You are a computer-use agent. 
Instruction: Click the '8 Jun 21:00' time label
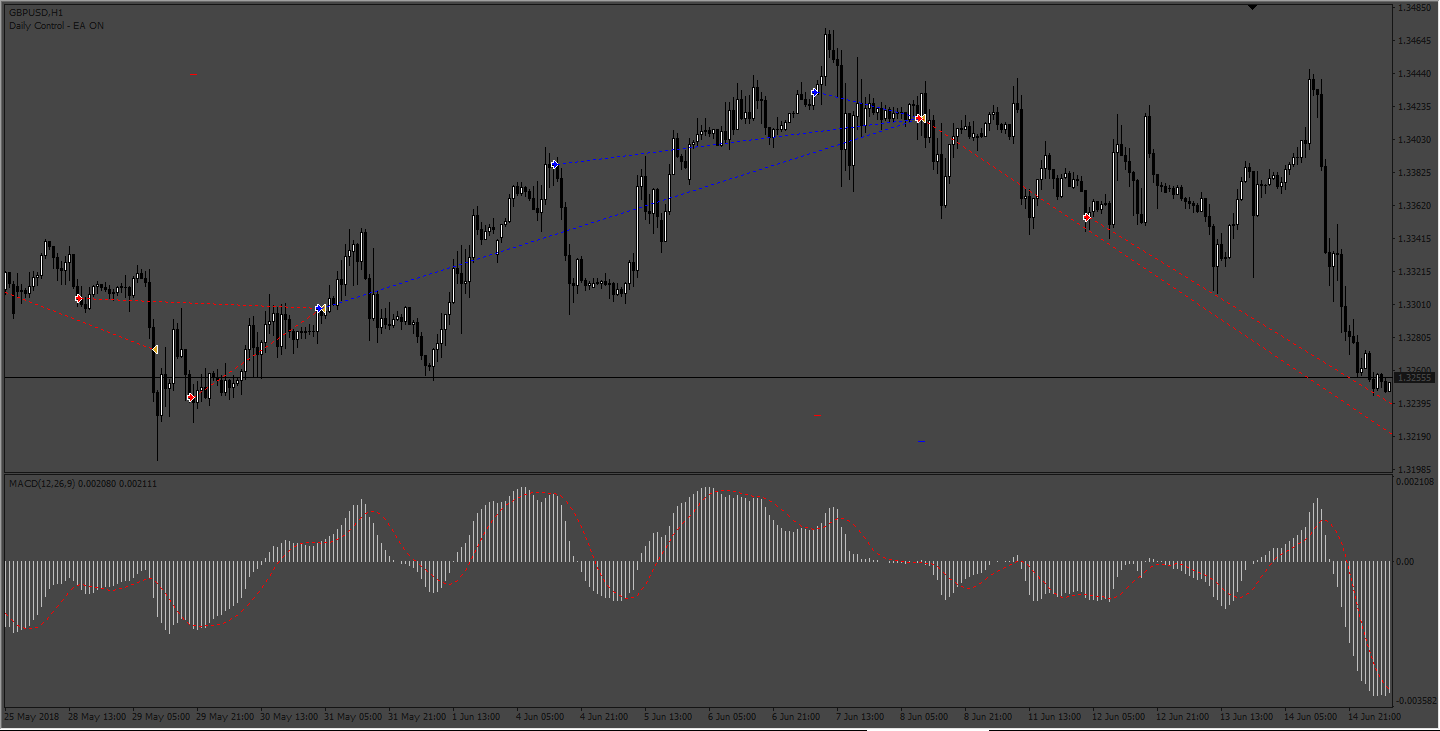pyautogui.click(x=988, y=717)
